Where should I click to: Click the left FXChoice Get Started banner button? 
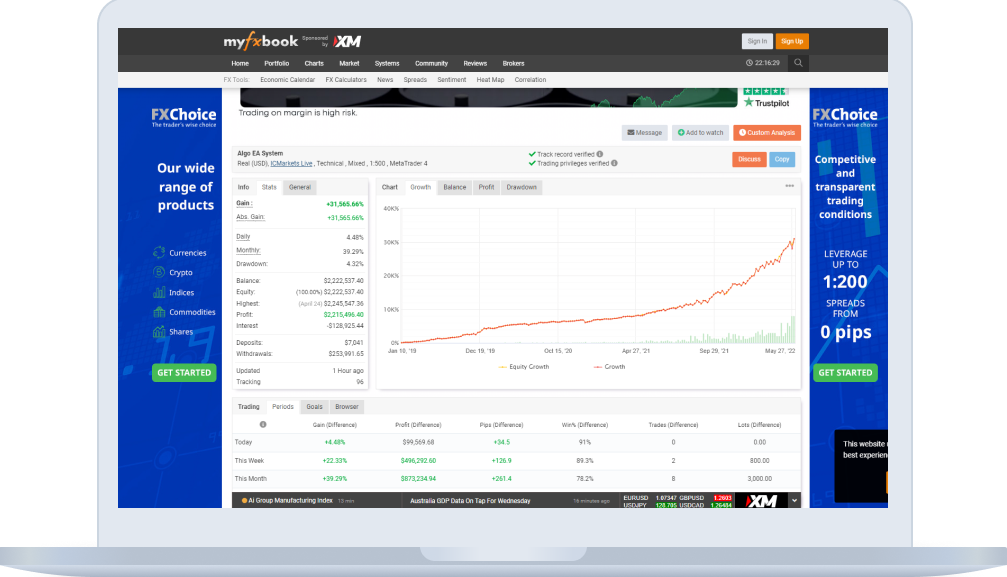click(183, 372)
